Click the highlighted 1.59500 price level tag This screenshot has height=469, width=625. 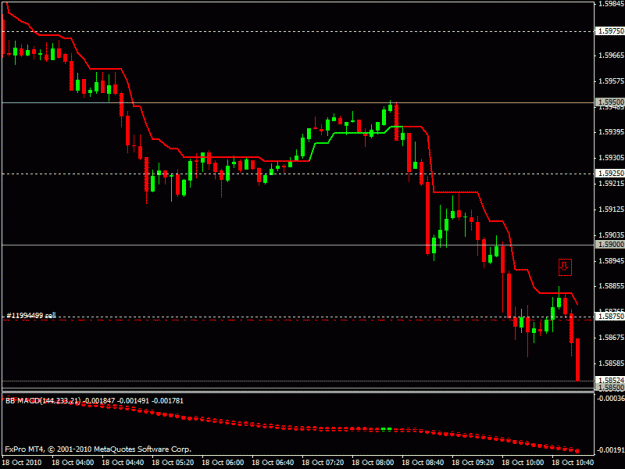pyautogui.click(x=610, y=102)
